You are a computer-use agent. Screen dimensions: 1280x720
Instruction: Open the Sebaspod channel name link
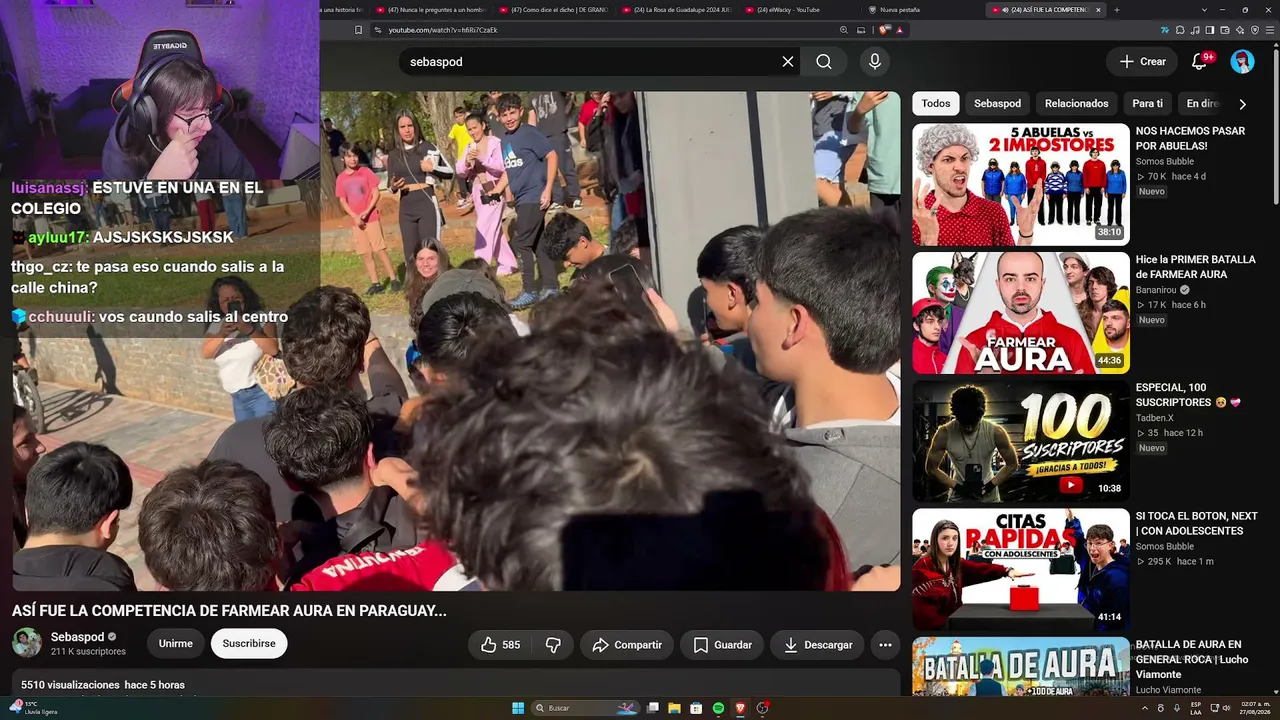pyautogui.click(x=78, y=637)
